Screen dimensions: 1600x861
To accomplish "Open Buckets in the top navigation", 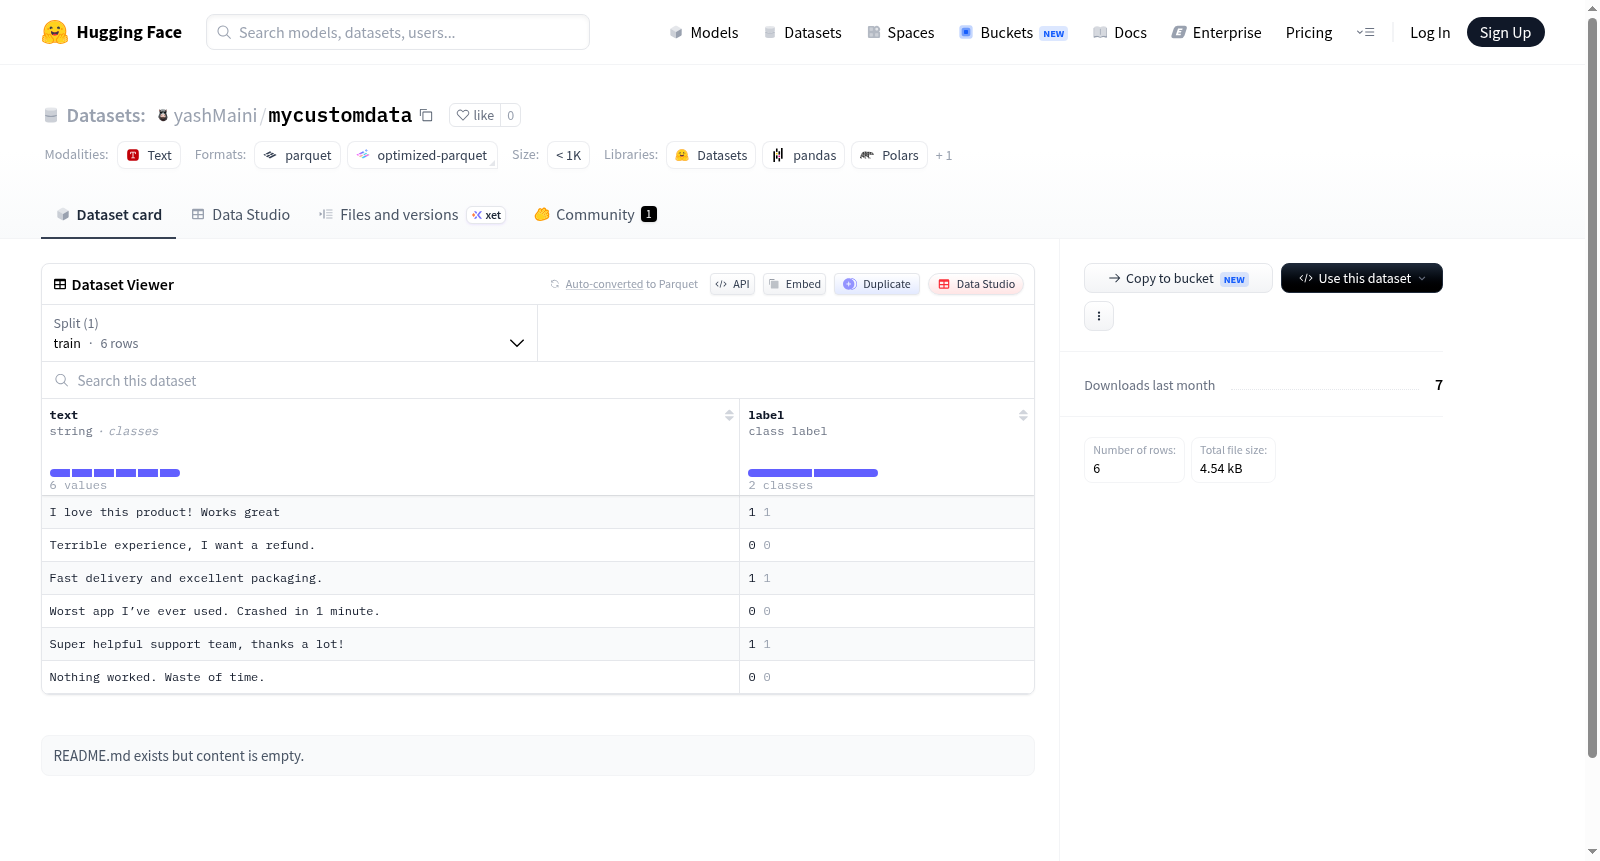I will 1013,32.
